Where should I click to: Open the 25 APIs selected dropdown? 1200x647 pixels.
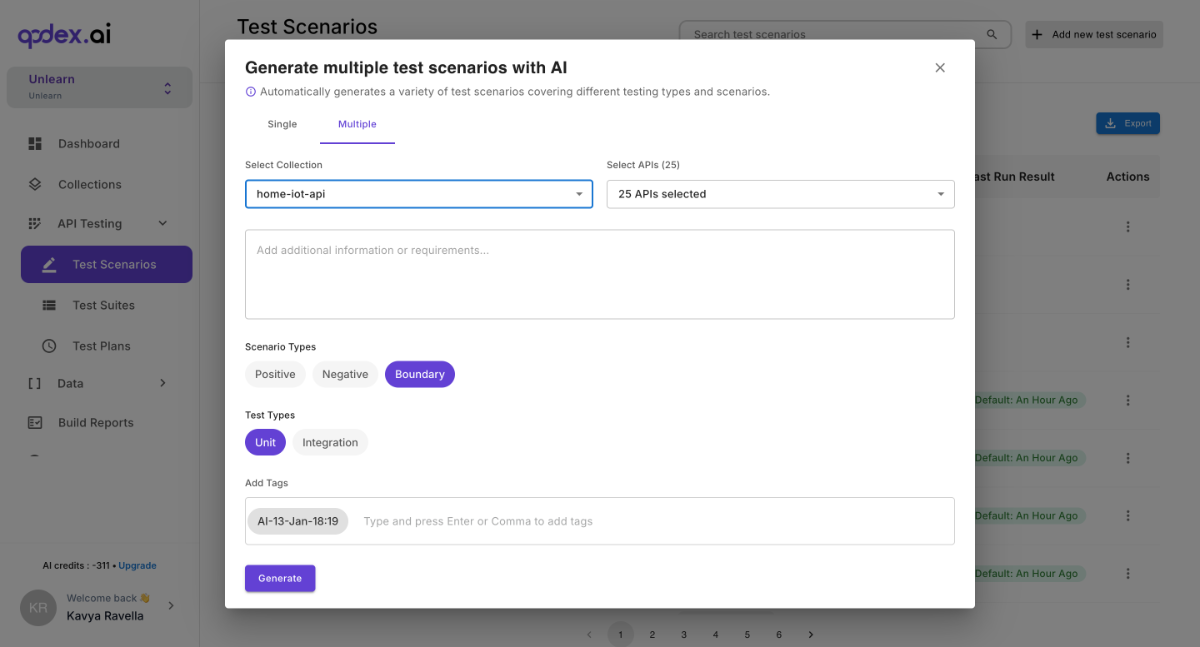point(781,194)
